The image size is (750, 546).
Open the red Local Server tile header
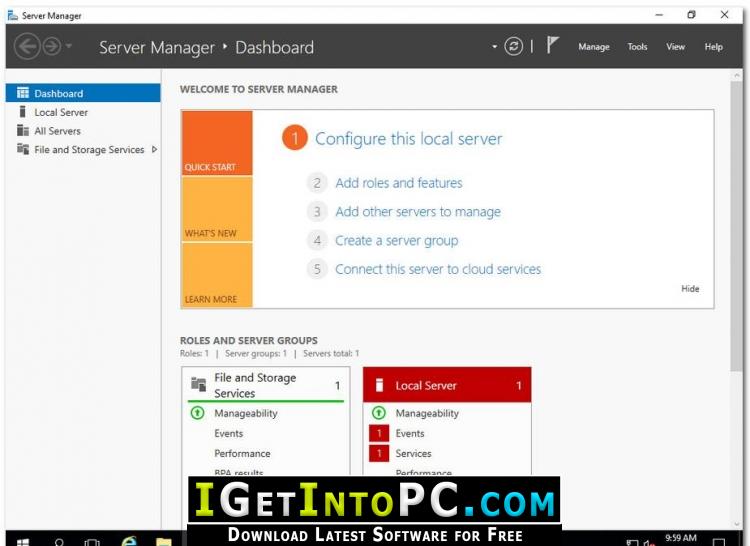click(x=447, y=385)
